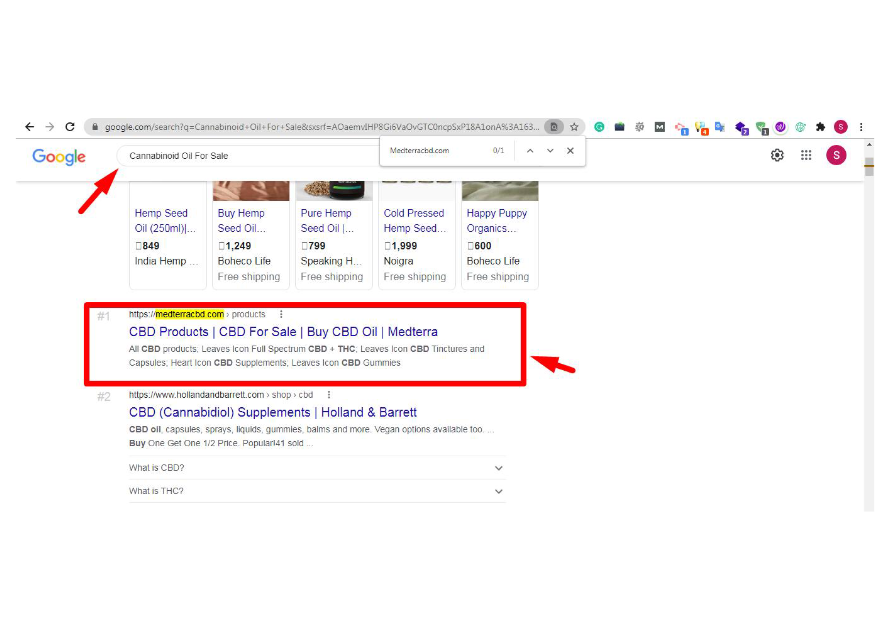Image resolution: width=891 pixels, height=629 pixels.
Task: Expand the 'What is CBD?' question
Action: [498, 468]
